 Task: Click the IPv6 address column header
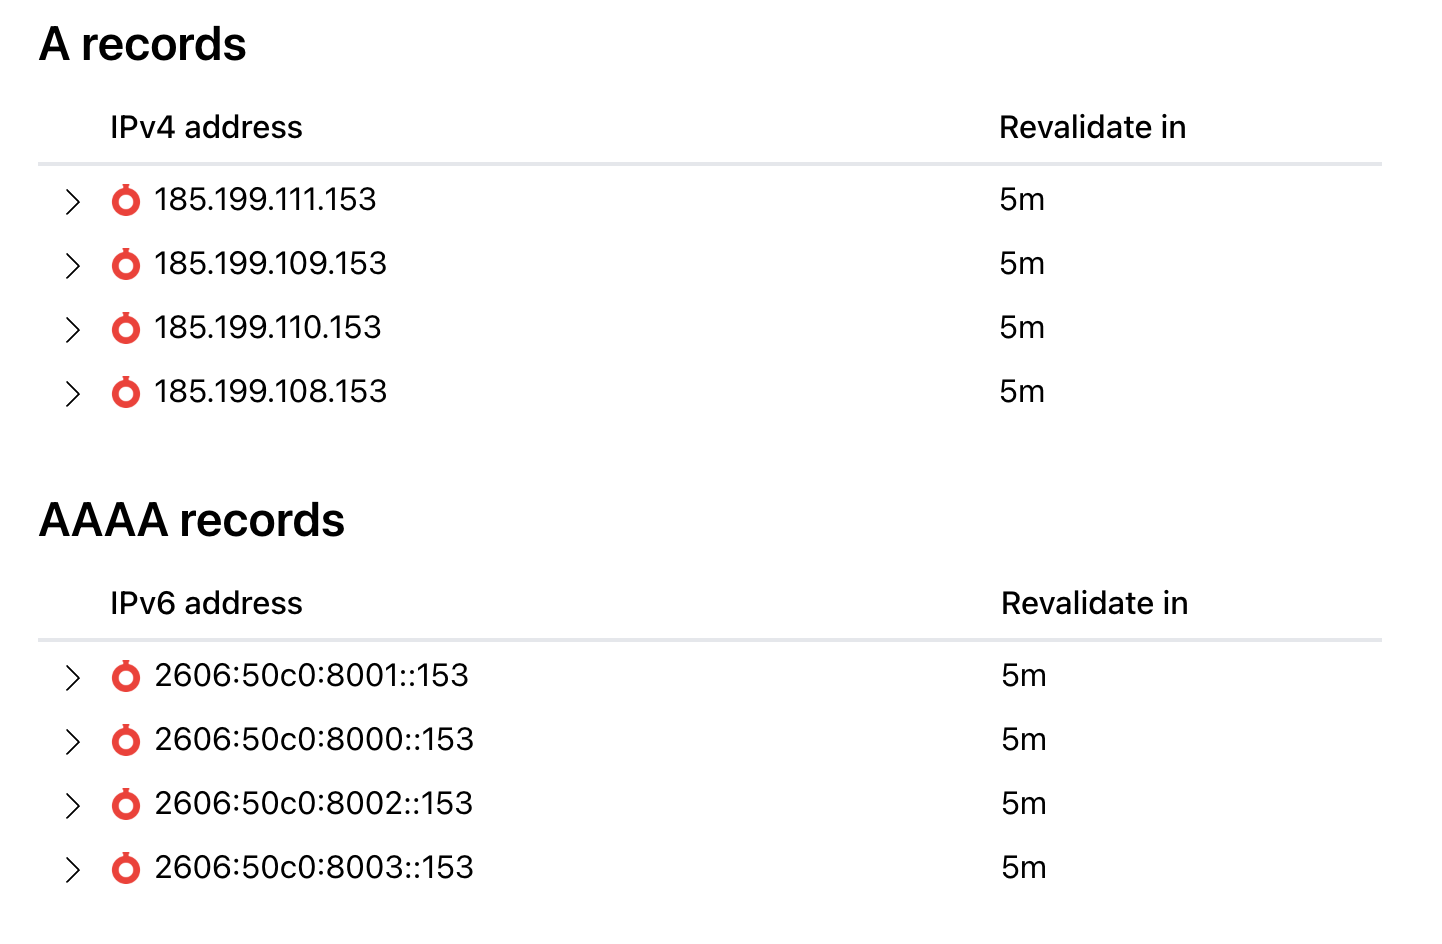point(206,603)
